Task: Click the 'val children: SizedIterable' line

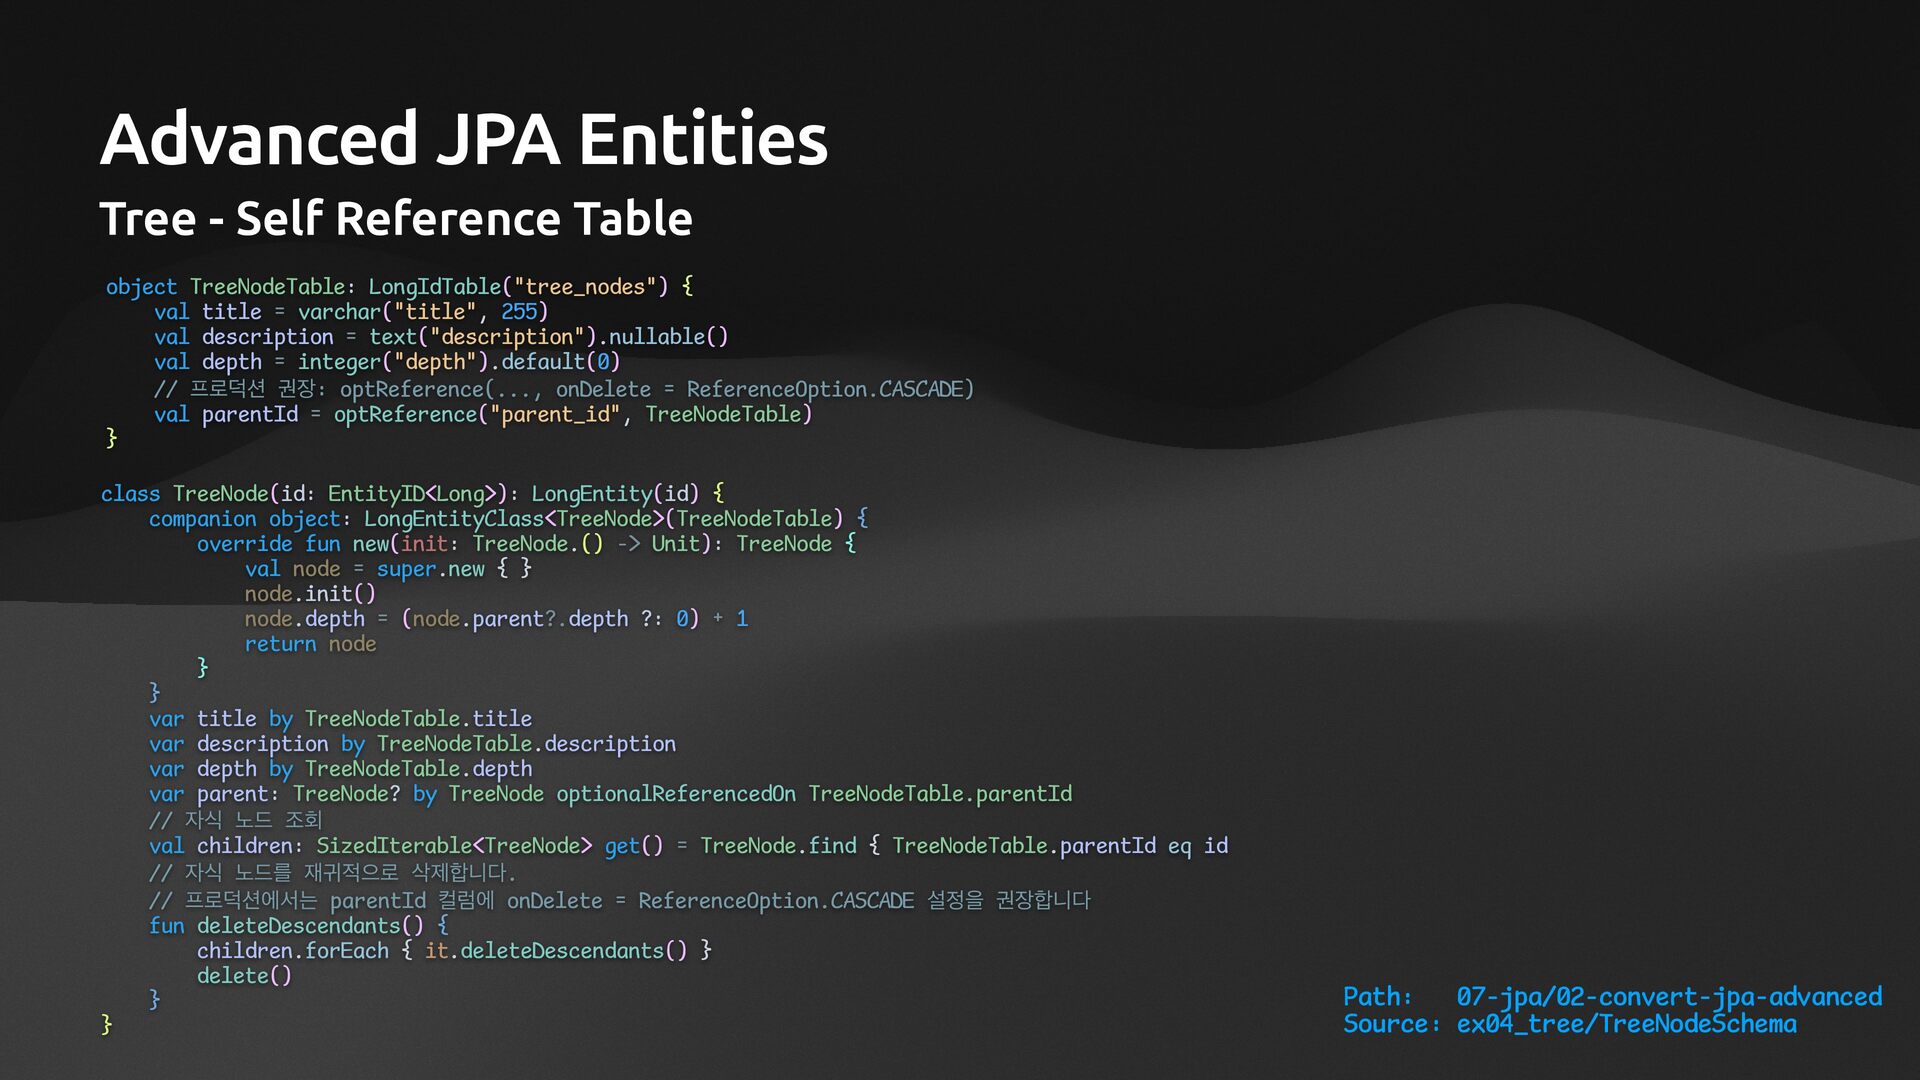Action: click(x=688, y=846)
